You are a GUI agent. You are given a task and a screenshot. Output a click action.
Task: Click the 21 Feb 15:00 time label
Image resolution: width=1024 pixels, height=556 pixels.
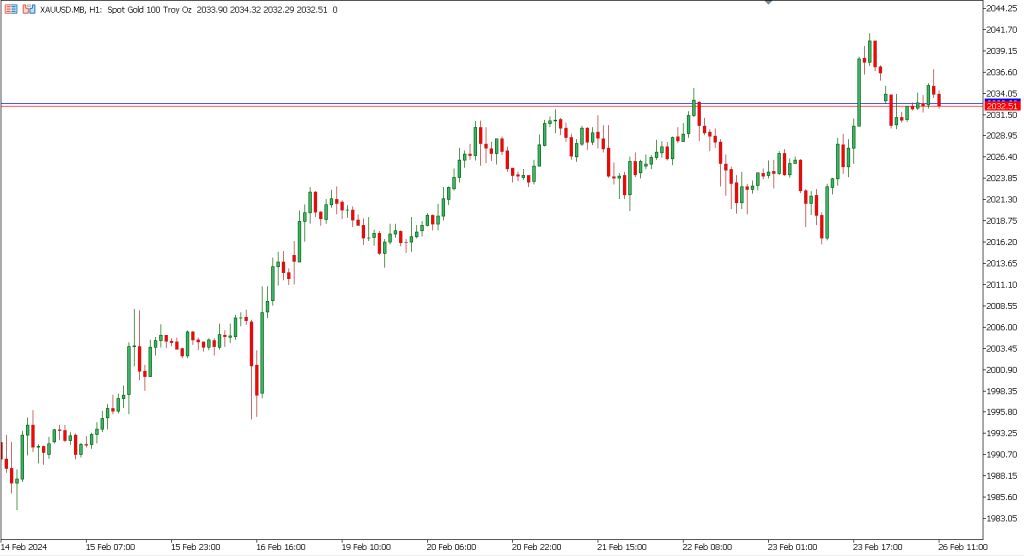click(x=622, y=547)
